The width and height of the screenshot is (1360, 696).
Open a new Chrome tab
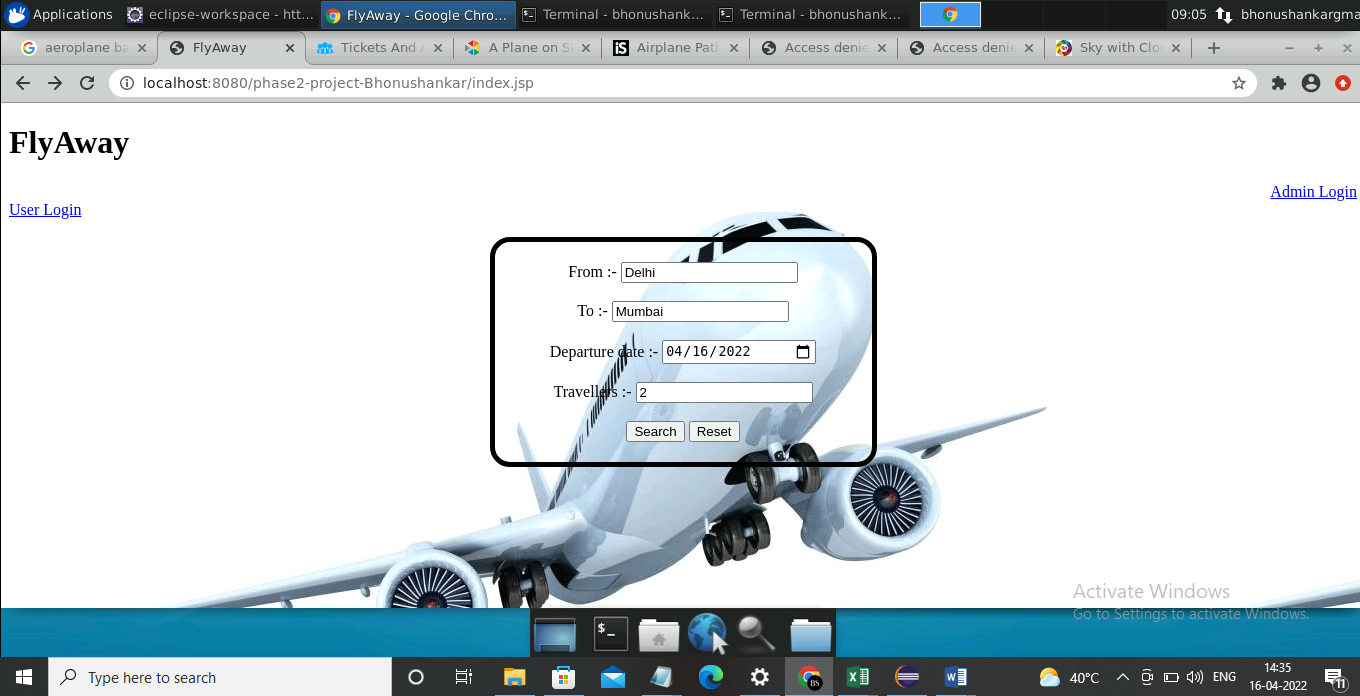click(x=1213, y=47)
